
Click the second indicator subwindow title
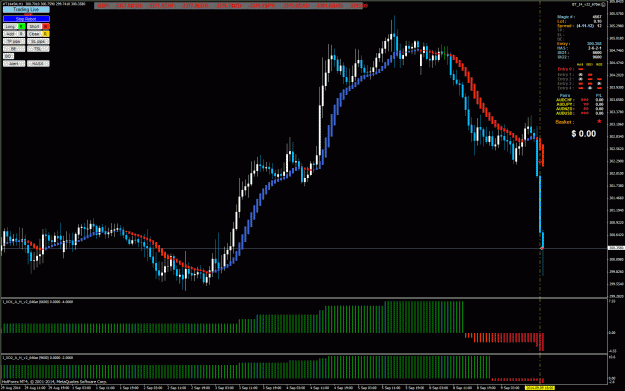[38, 358]
